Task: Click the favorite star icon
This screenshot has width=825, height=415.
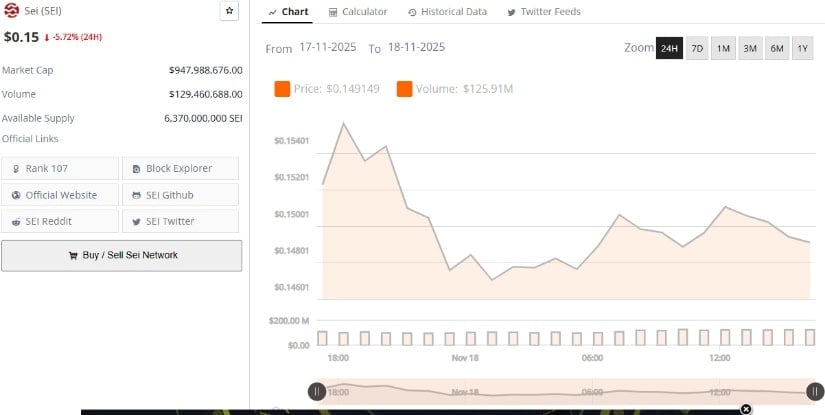Action: 229,11
